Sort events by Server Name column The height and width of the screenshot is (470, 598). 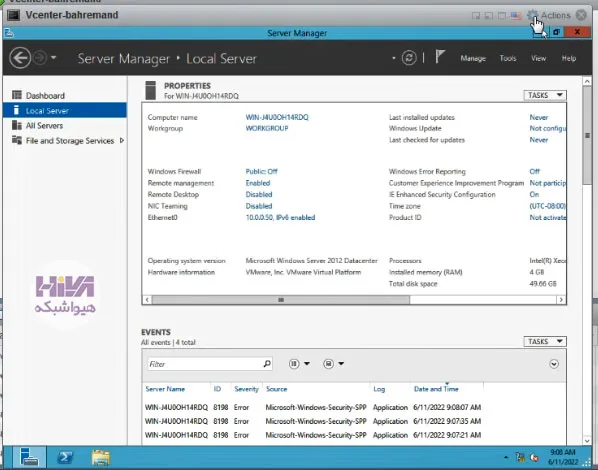pos(165,389)
